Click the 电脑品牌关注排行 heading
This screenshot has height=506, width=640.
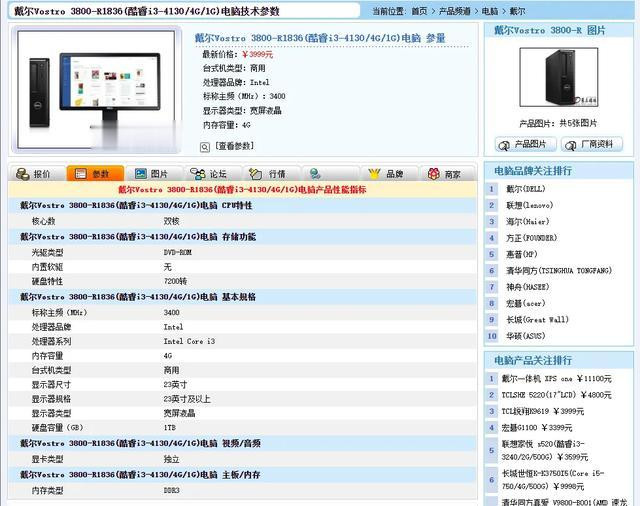pyautogui.click(x=533, y=171)
